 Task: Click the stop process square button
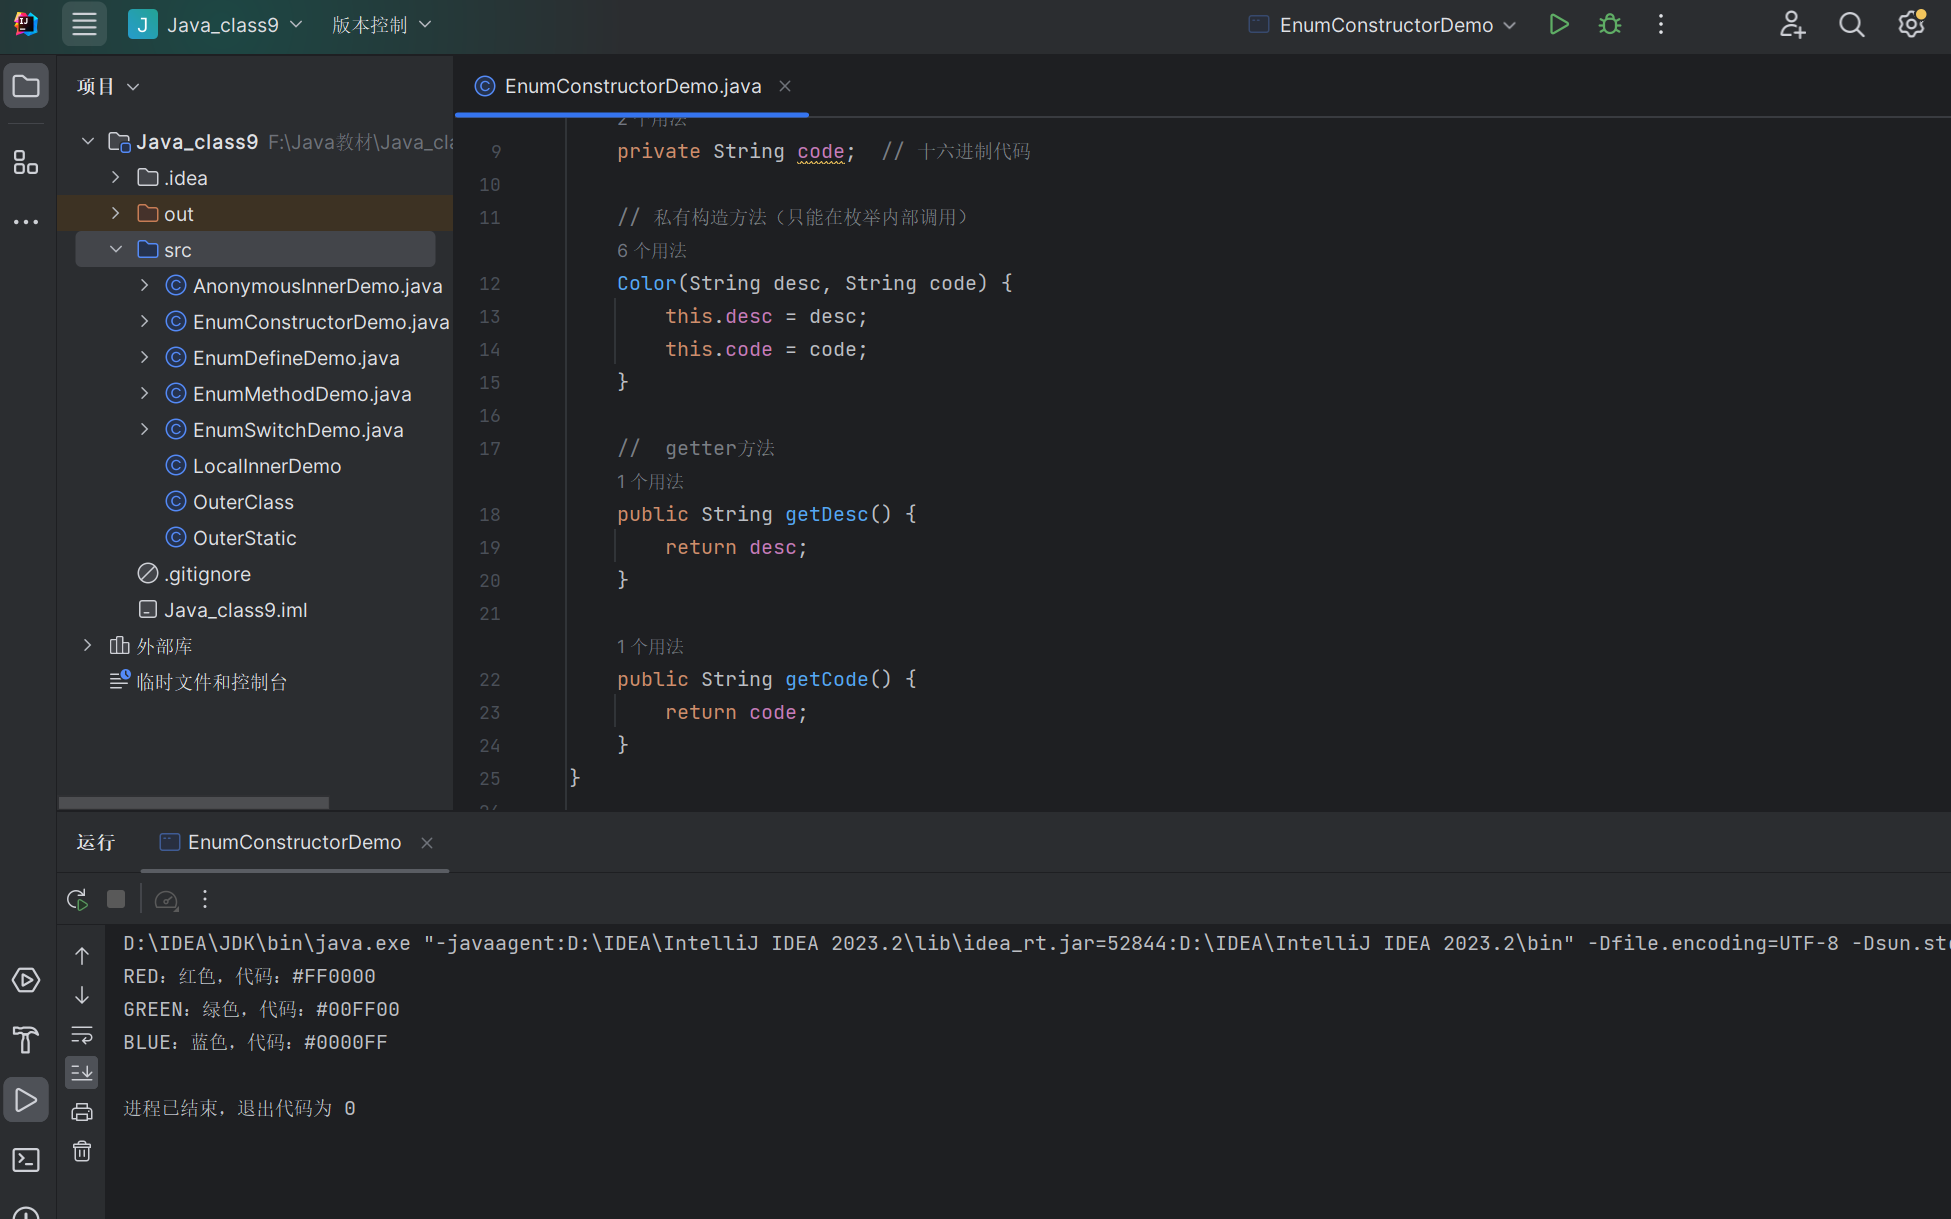116,900
